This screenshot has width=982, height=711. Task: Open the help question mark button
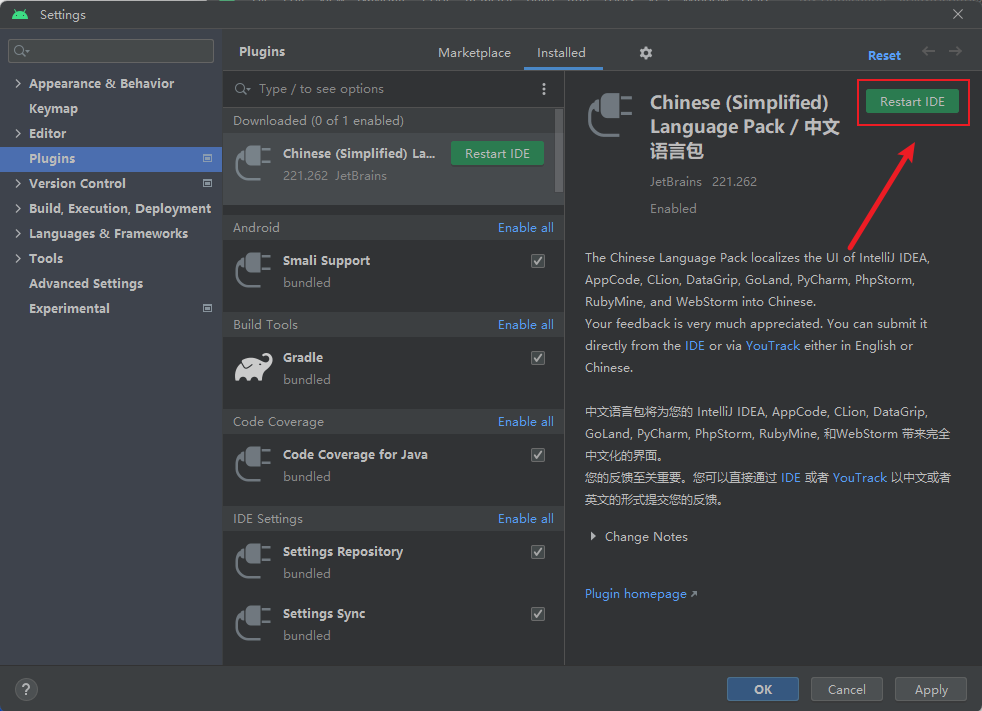click(26, 690)
